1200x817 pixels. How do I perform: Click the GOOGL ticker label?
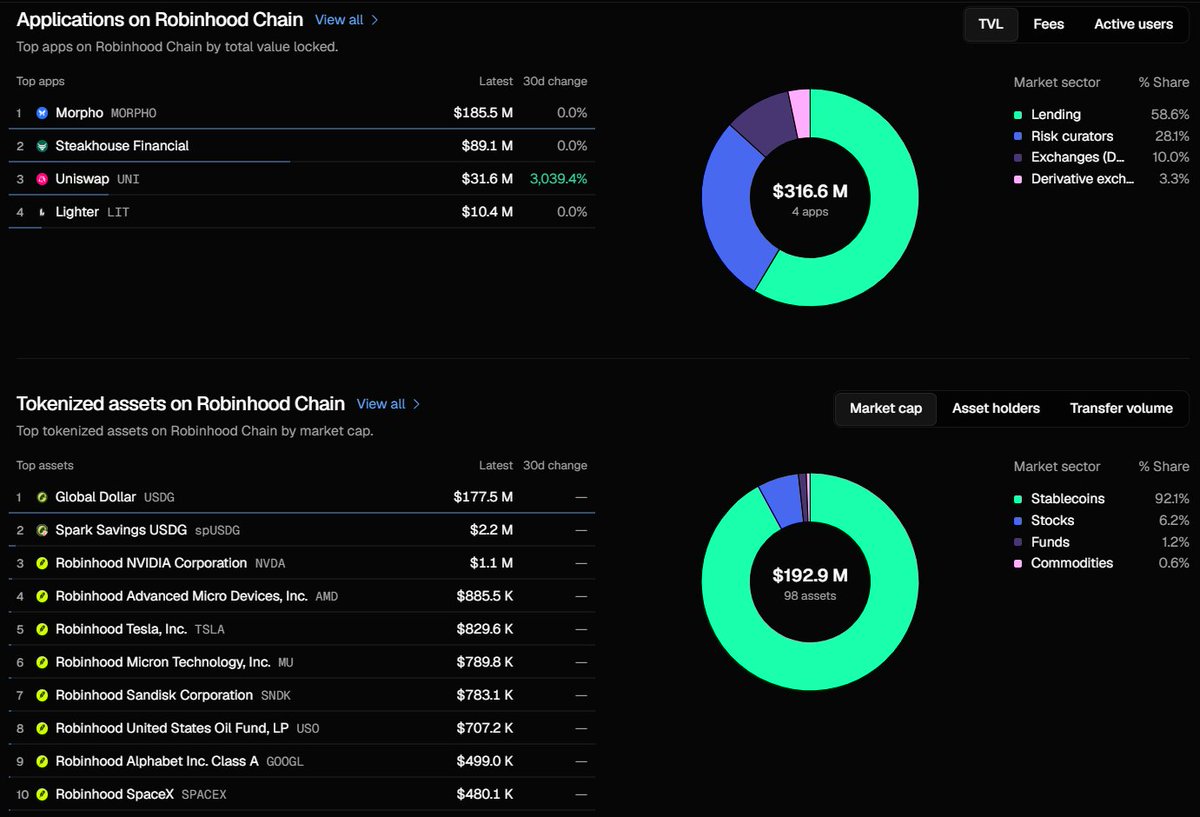285,762
